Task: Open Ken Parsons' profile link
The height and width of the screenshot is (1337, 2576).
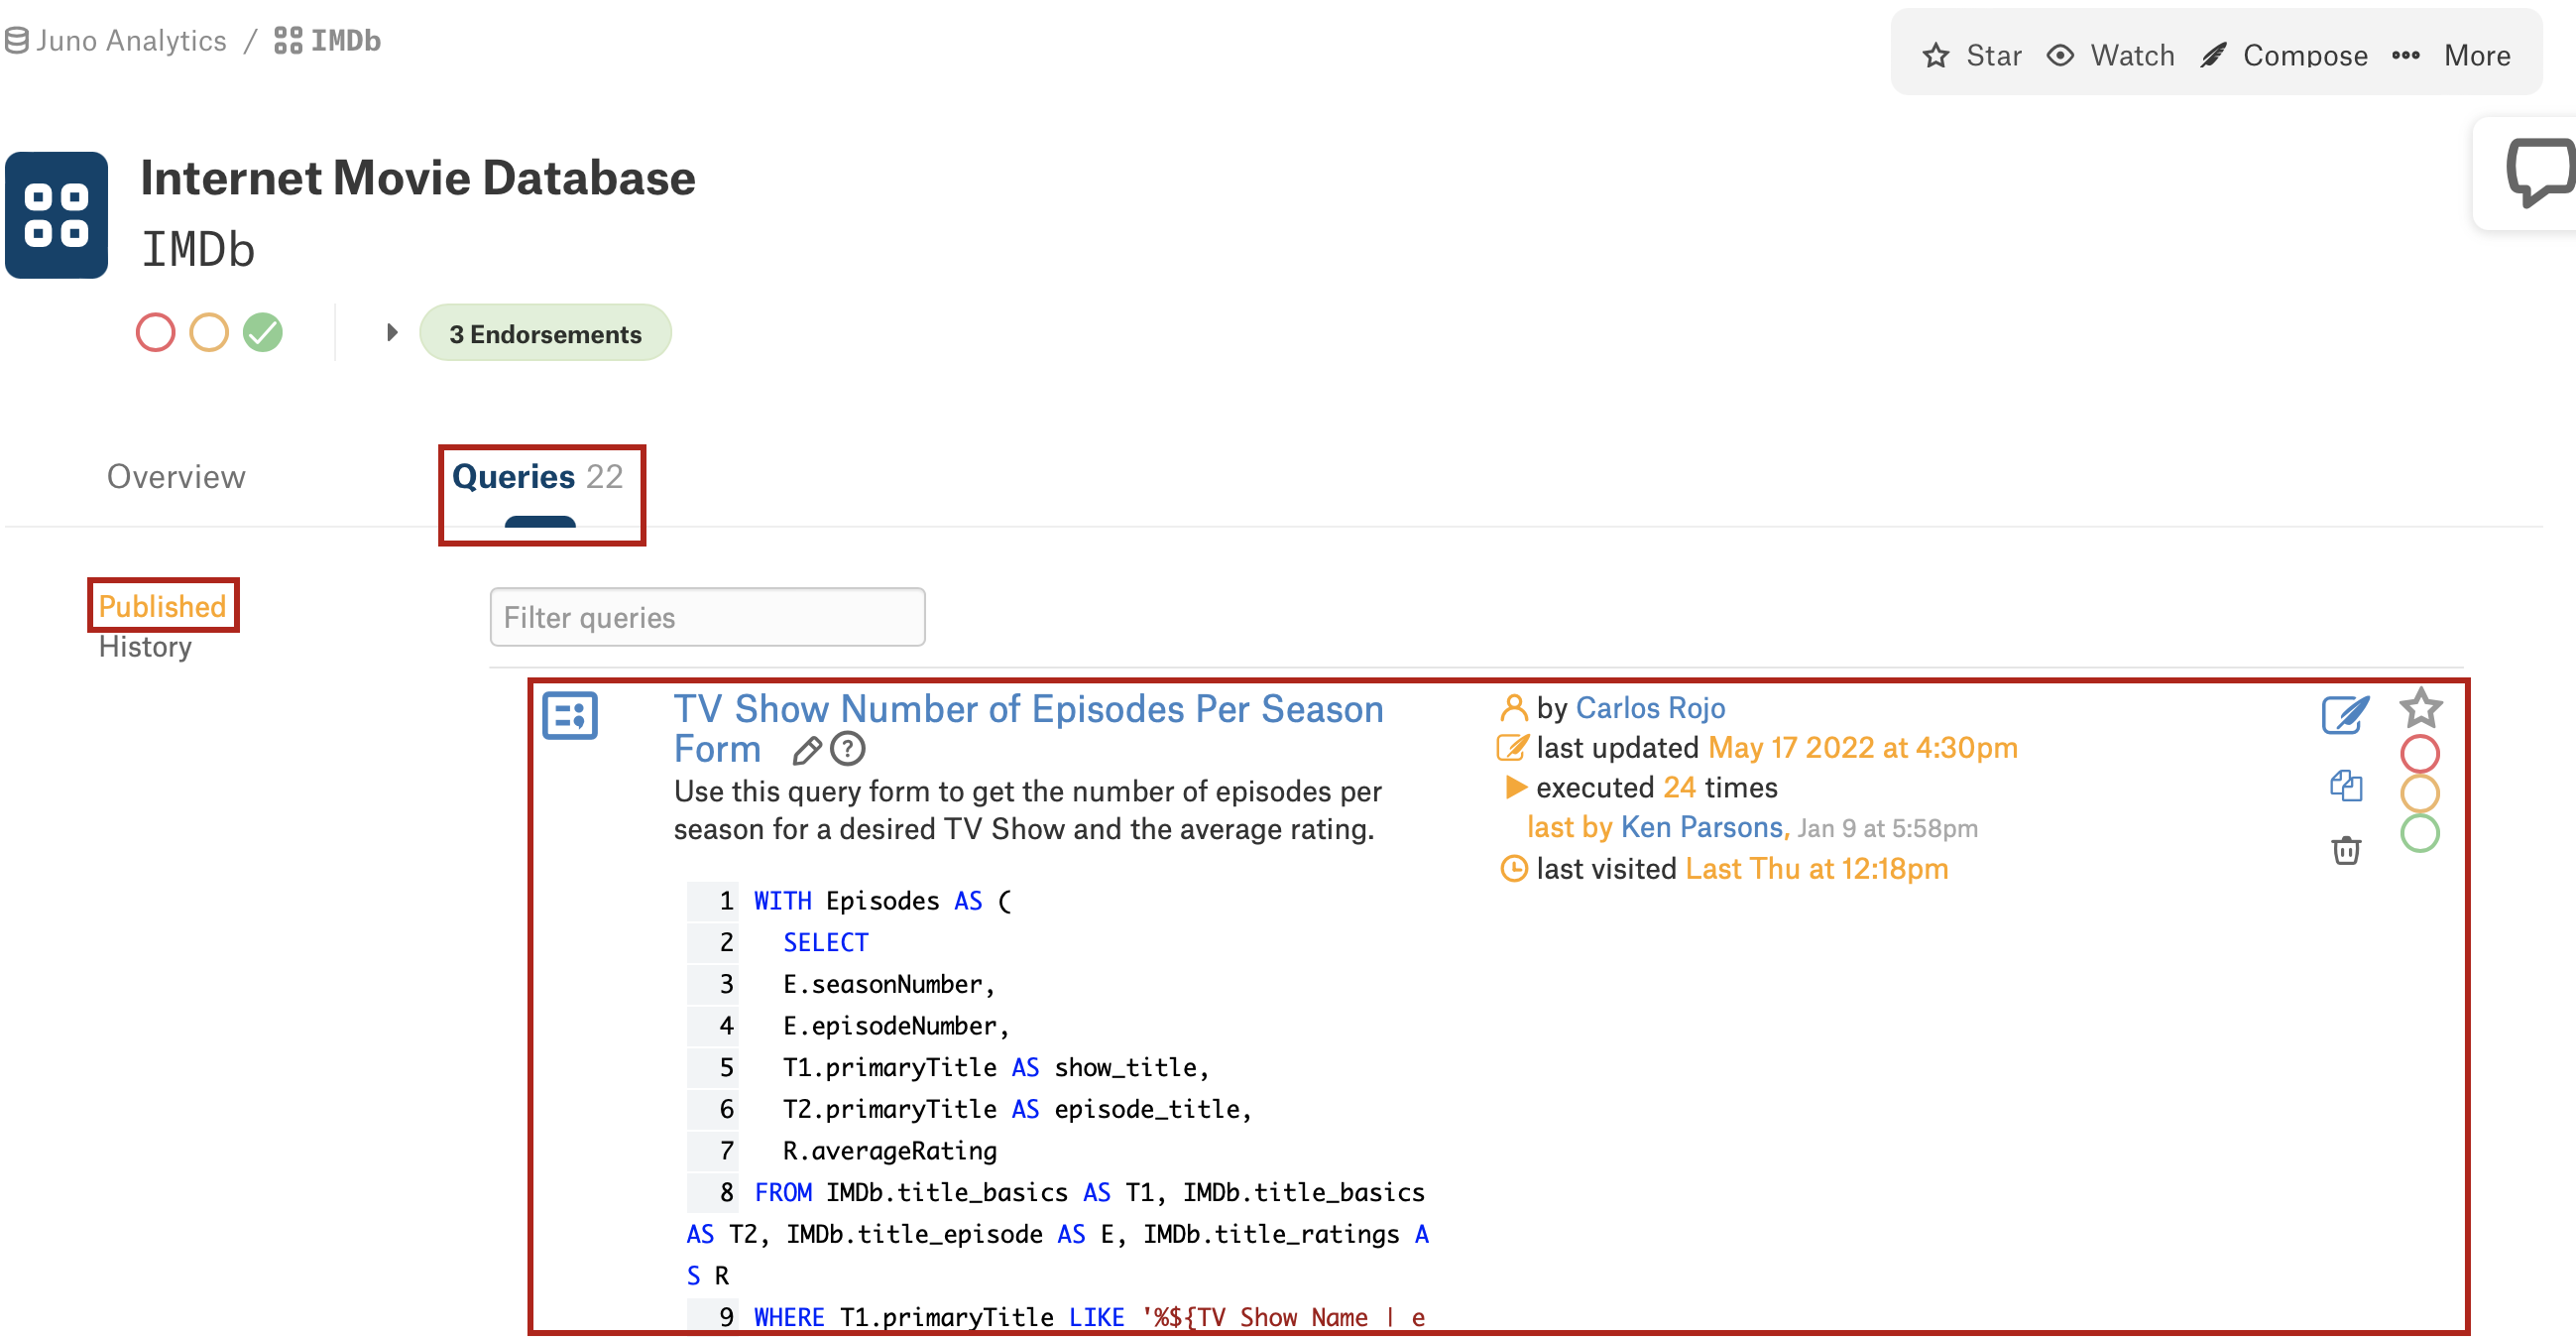Action: pyautogui.click(x=1702, y=828)
